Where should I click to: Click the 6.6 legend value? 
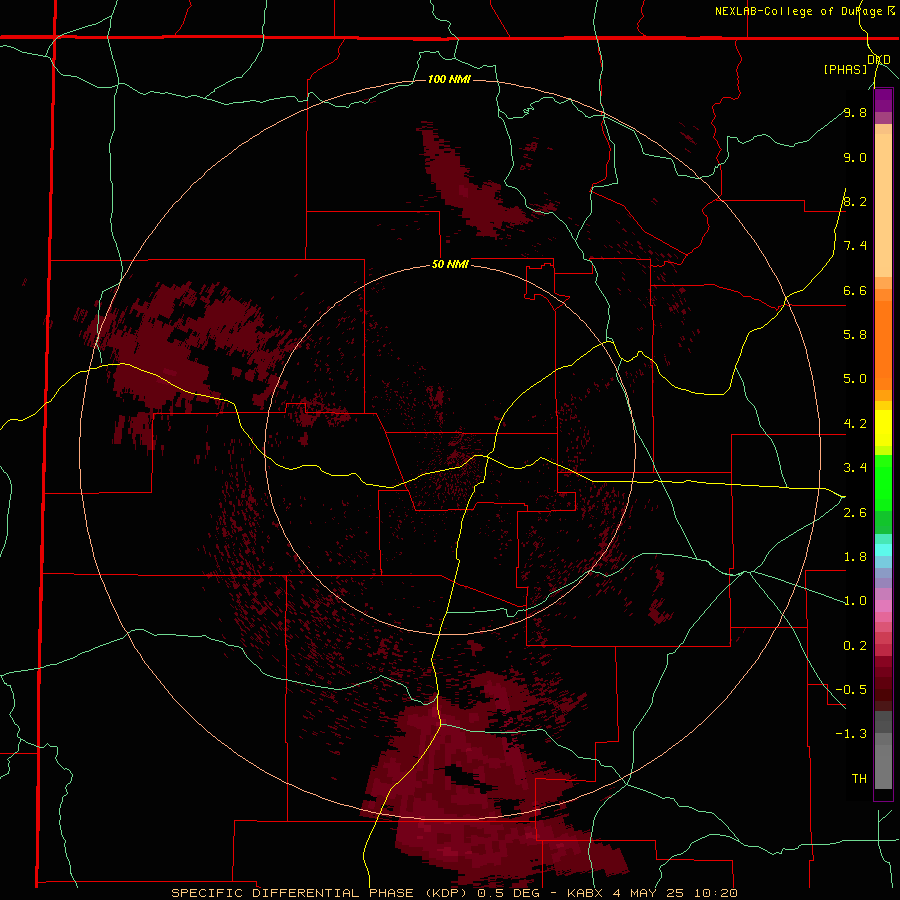pos(855,290)
